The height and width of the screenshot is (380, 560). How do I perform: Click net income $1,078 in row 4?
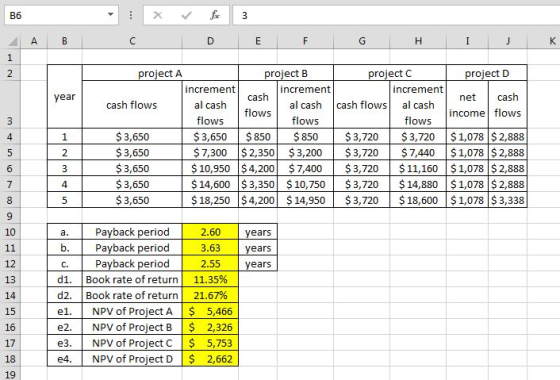point(467,136)
